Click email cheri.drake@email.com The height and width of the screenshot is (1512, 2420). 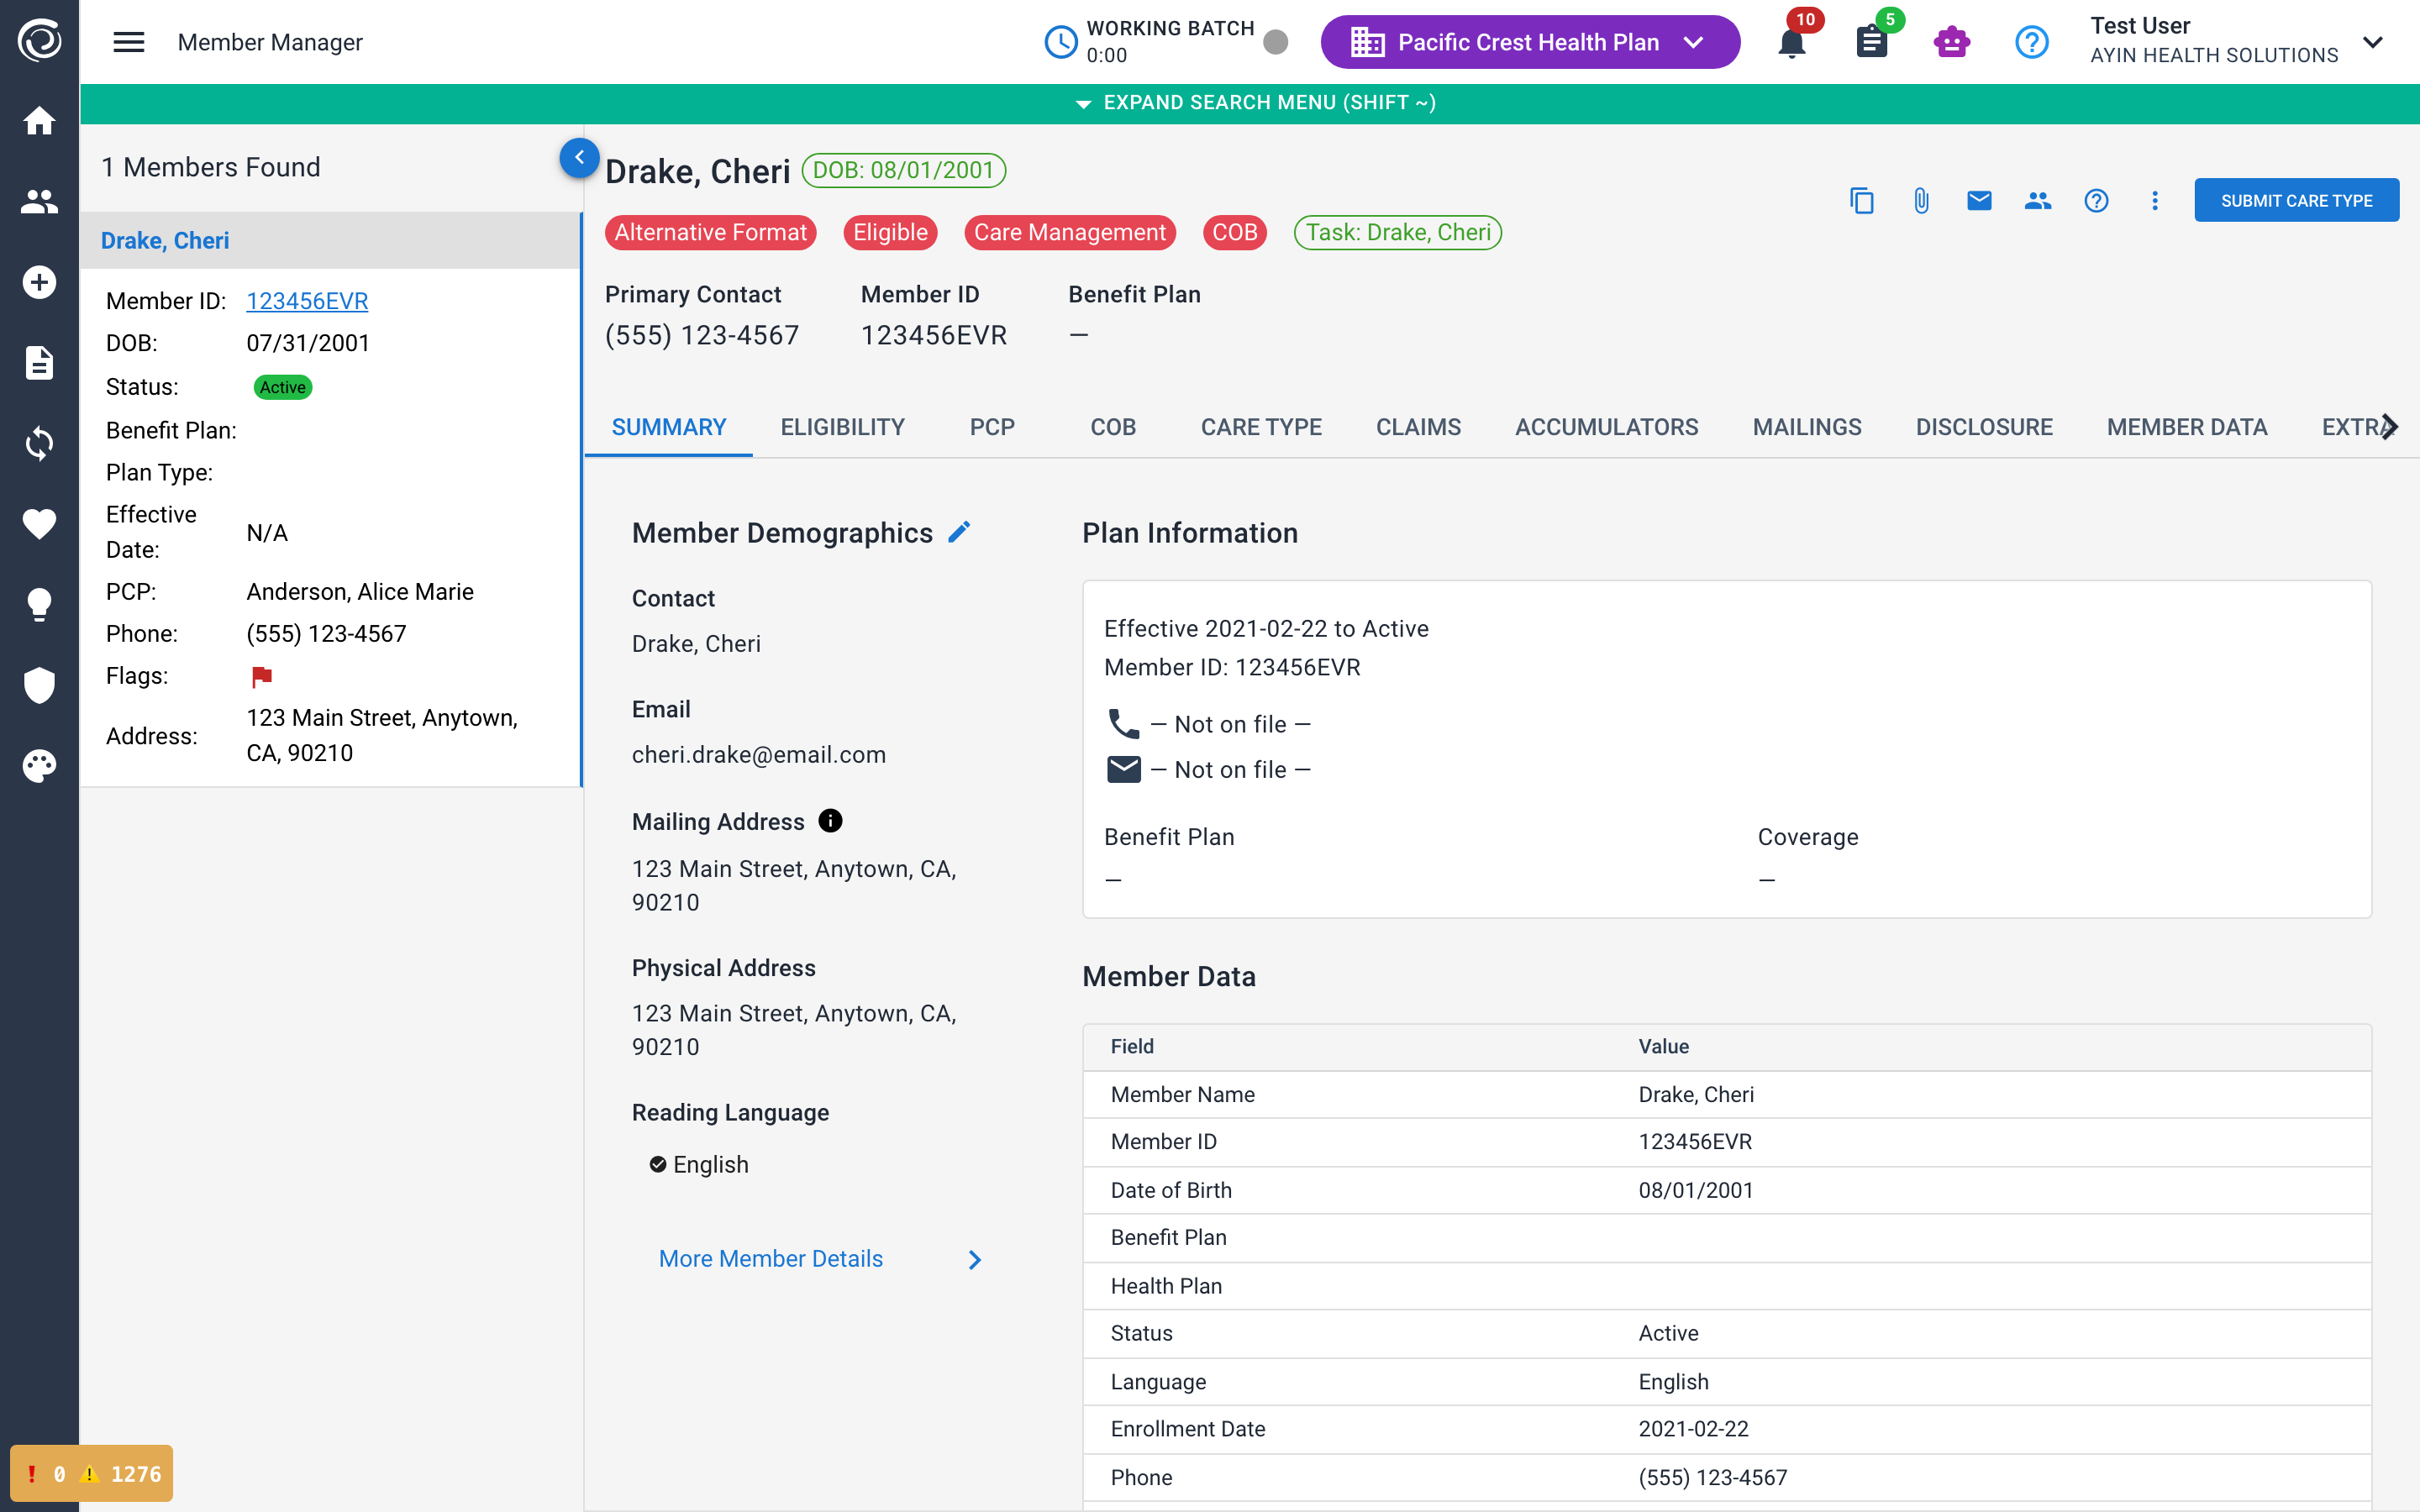759,755
